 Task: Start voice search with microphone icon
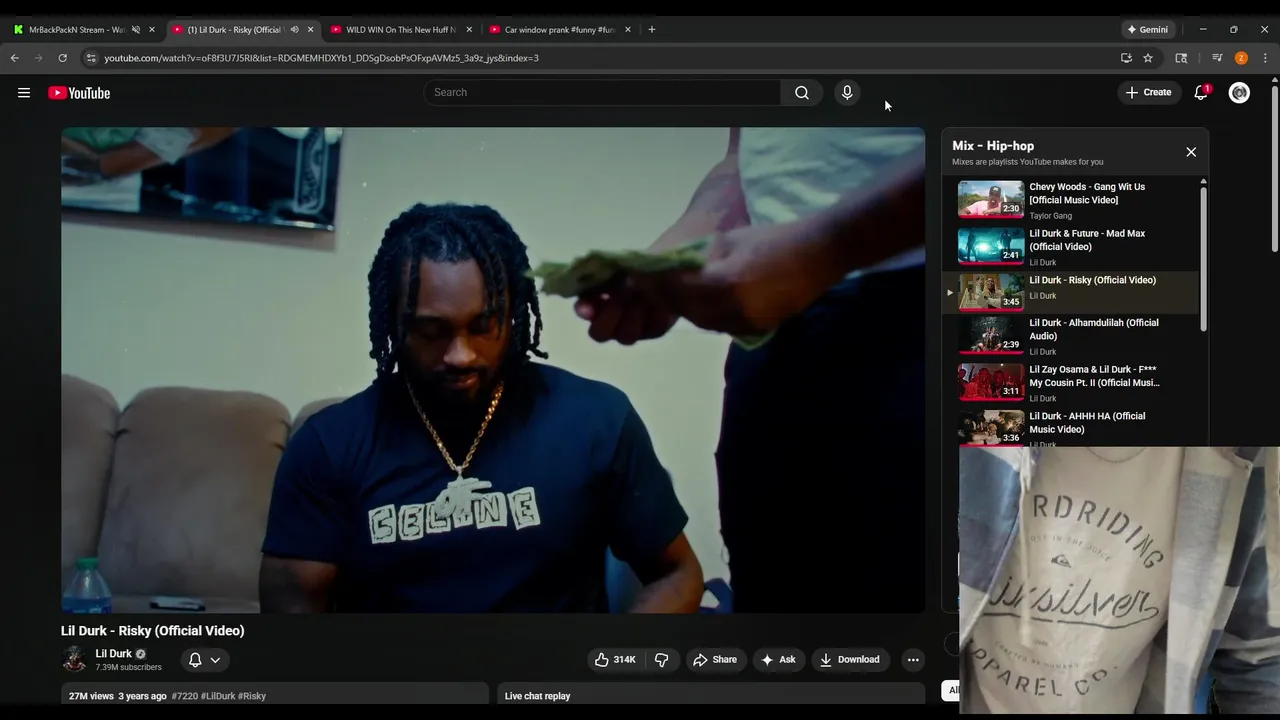click(x=847, y=93)
